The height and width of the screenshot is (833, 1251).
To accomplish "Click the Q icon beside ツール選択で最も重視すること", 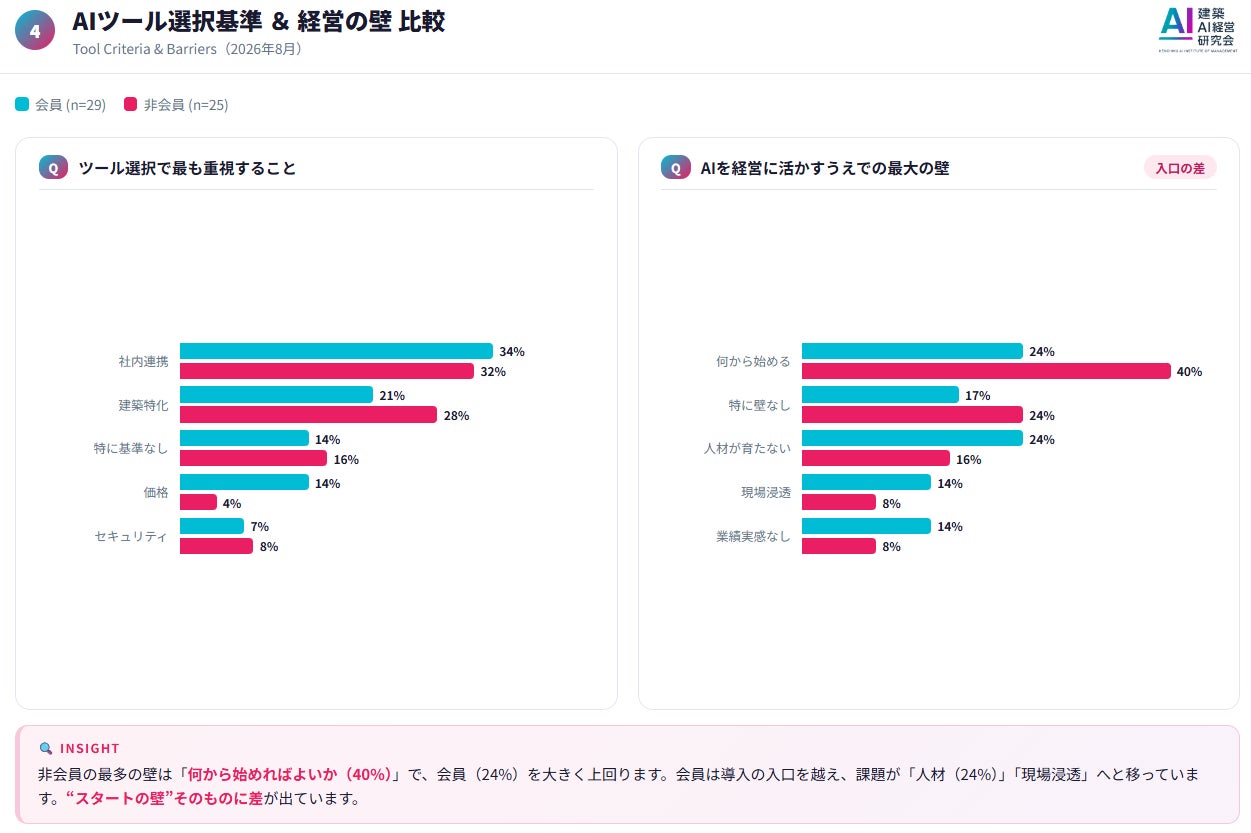I will tap(53, 168).
